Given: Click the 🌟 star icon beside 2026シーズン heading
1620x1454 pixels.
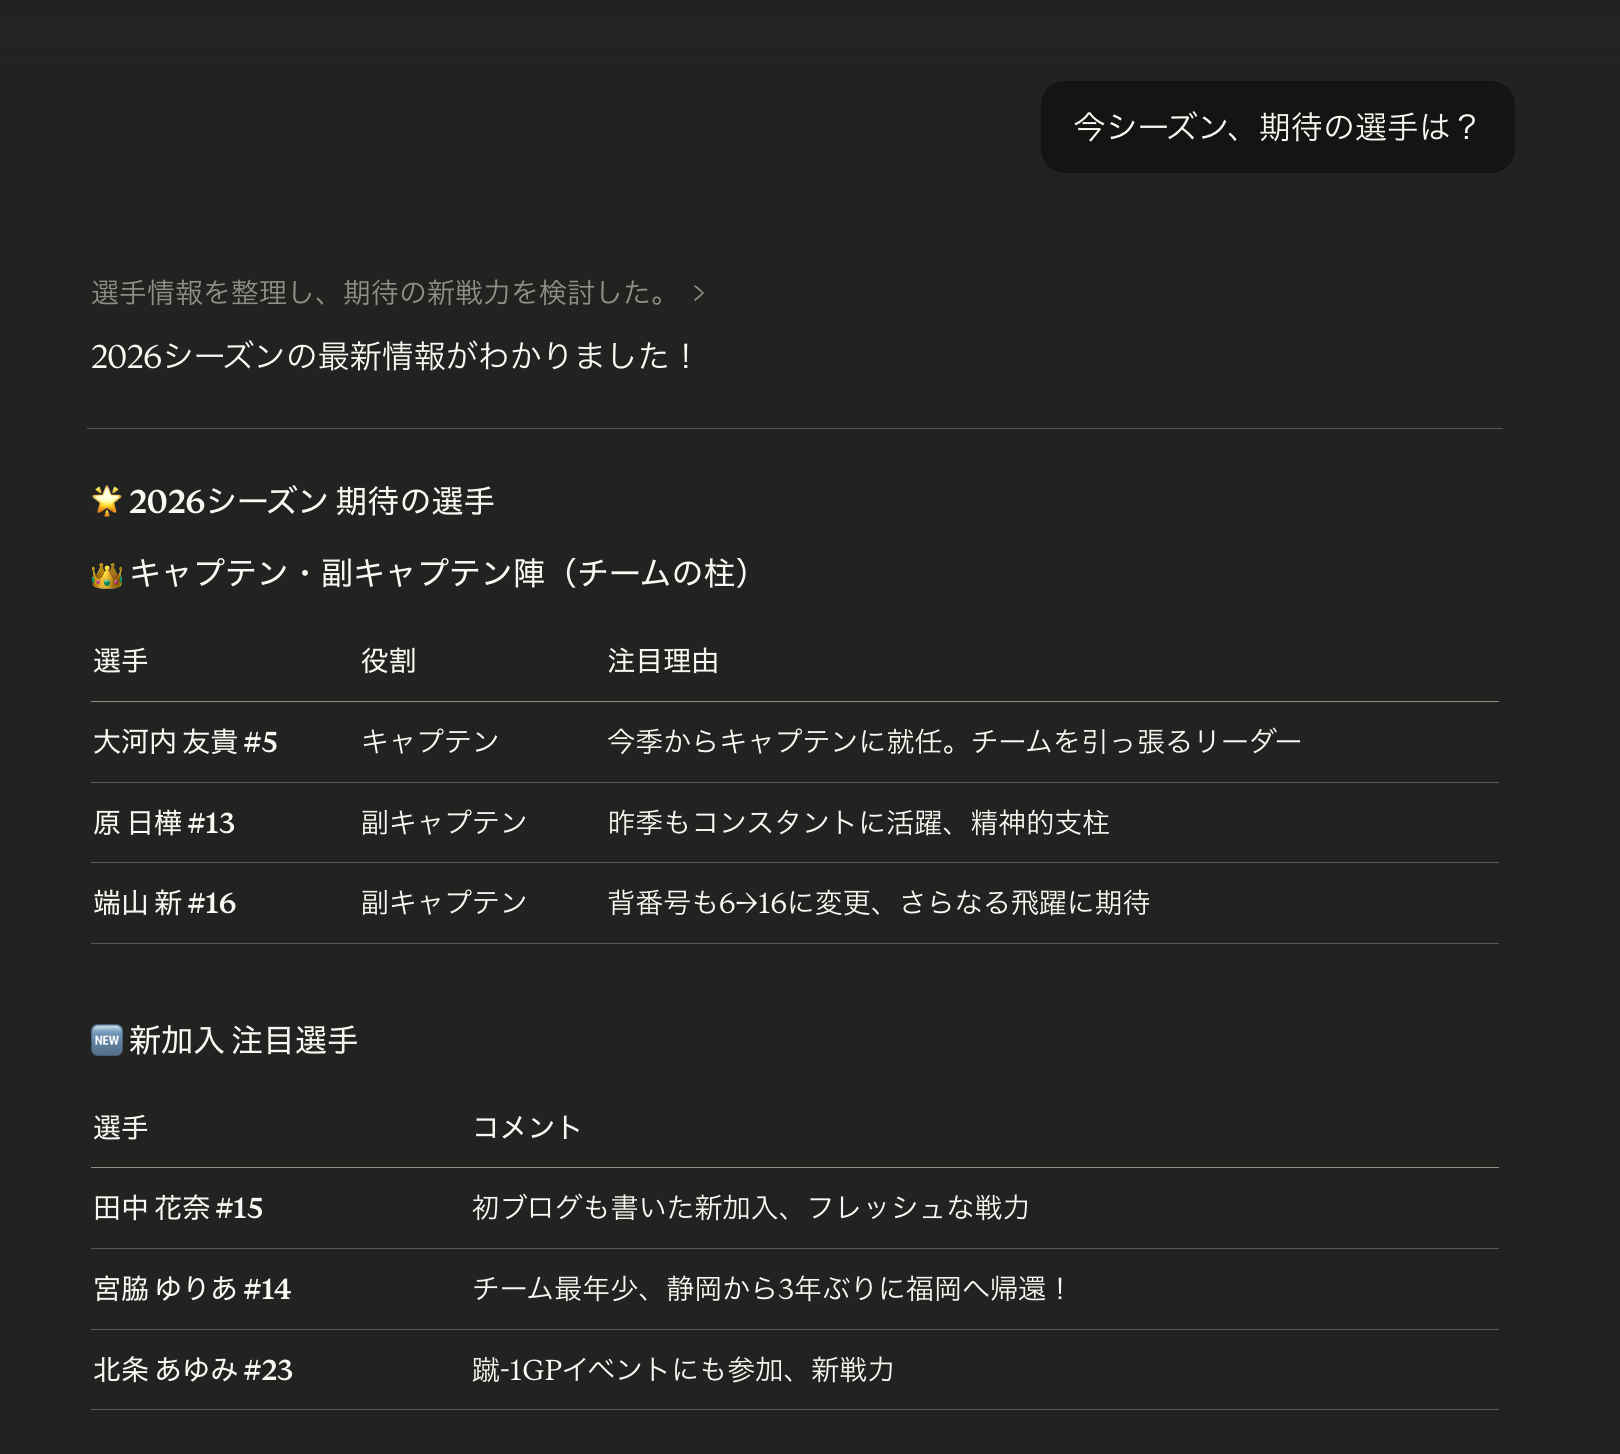Looking at the screenshot, I should point(106,501).
